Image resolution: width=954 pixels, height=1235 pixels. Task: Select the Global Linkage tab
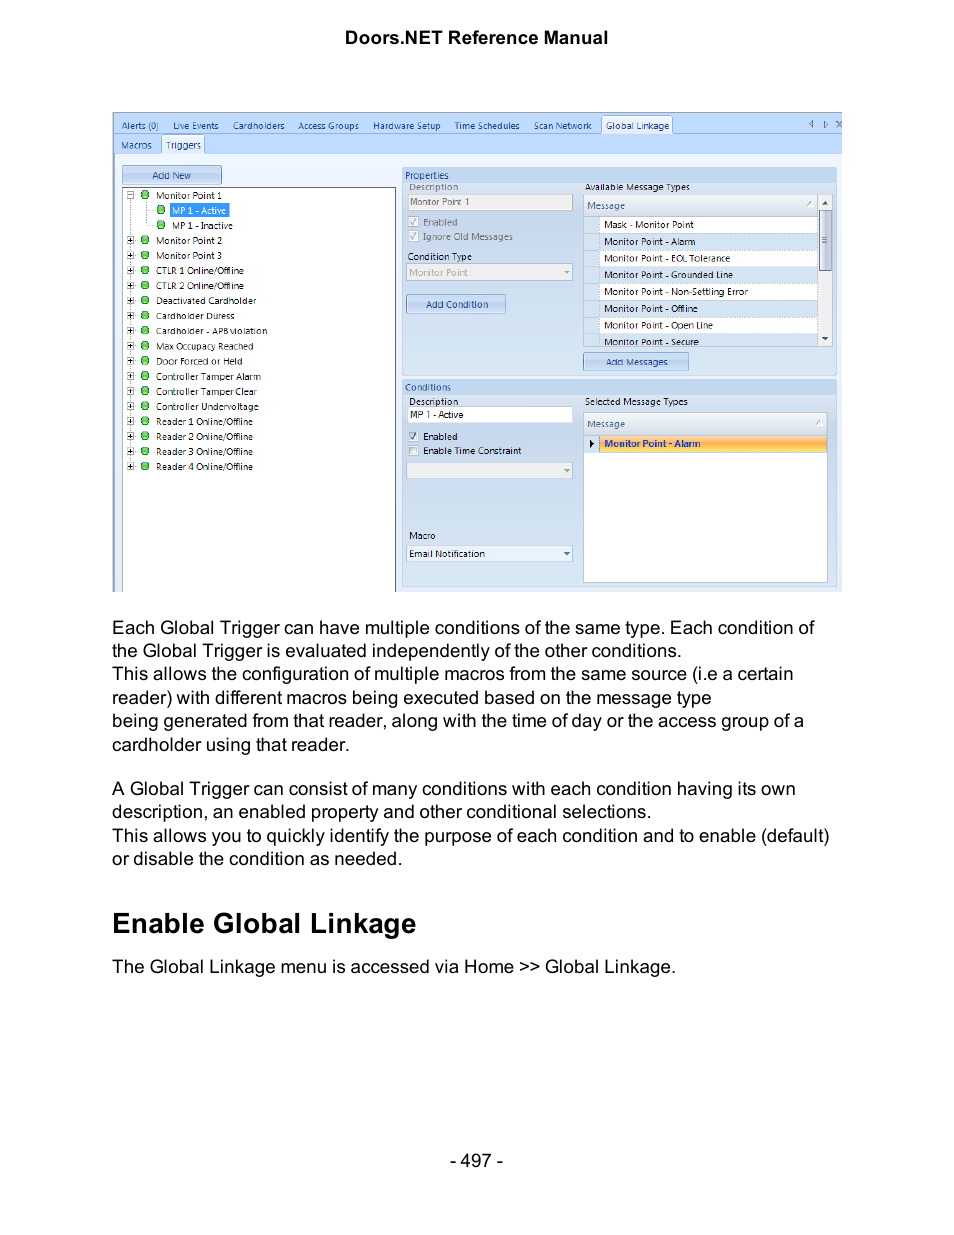637,126
